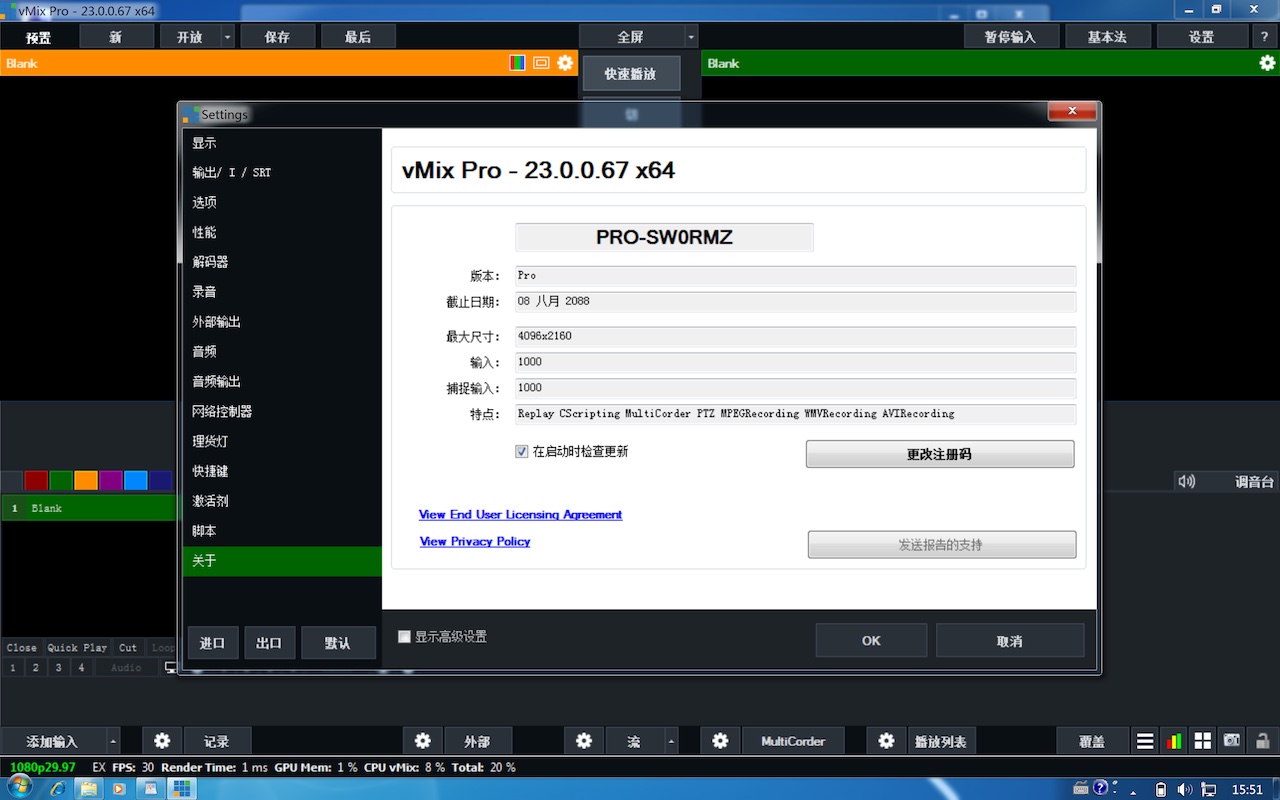Open output Blank input settings gear
1280x800 pixels.
1267,63
